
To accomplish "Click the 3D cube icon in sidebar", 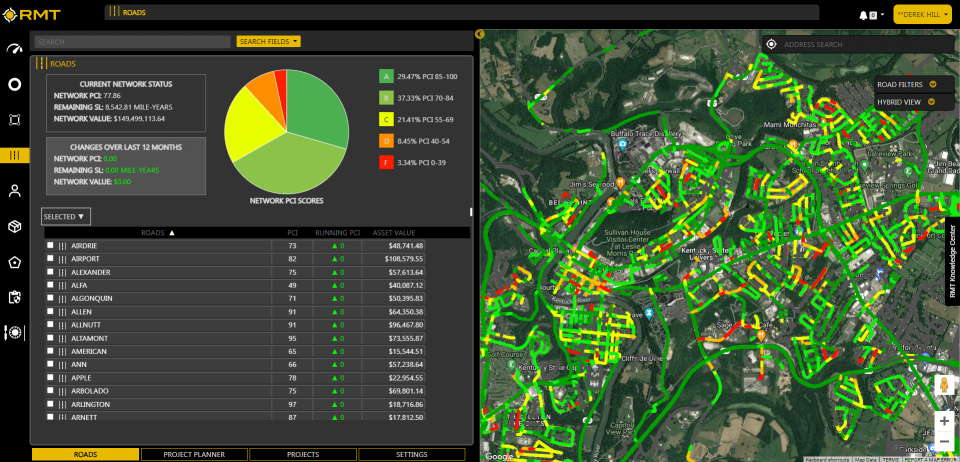I will 14,226.
